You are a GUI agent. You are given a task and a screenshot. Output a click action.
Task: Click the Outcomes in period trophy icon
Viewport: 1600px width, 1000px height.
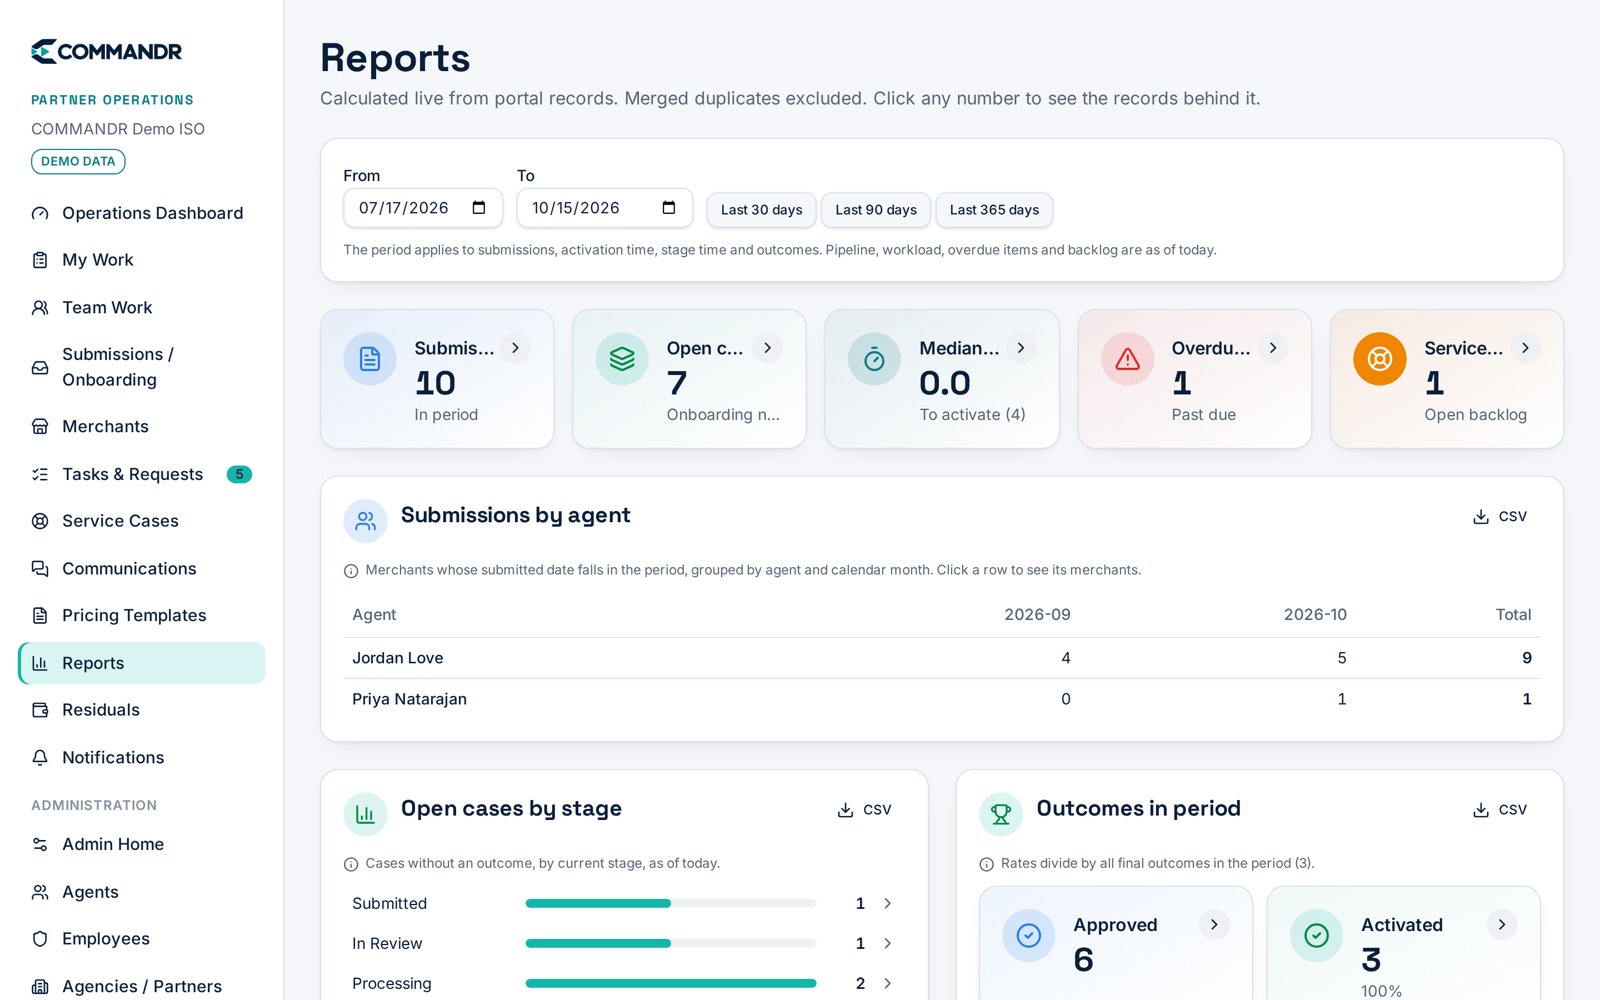point(1001,814)
